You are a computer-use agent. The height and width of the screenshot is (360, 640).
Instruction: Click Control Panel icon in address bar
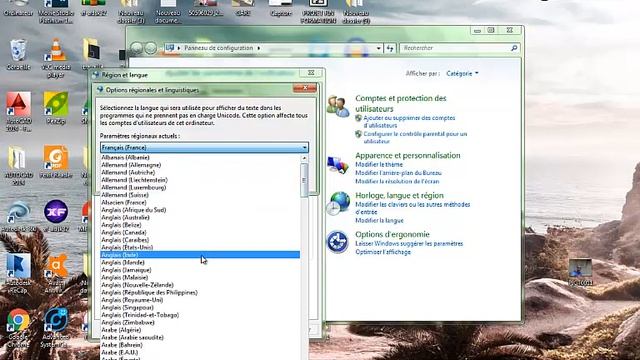click(x=170, y=48)
